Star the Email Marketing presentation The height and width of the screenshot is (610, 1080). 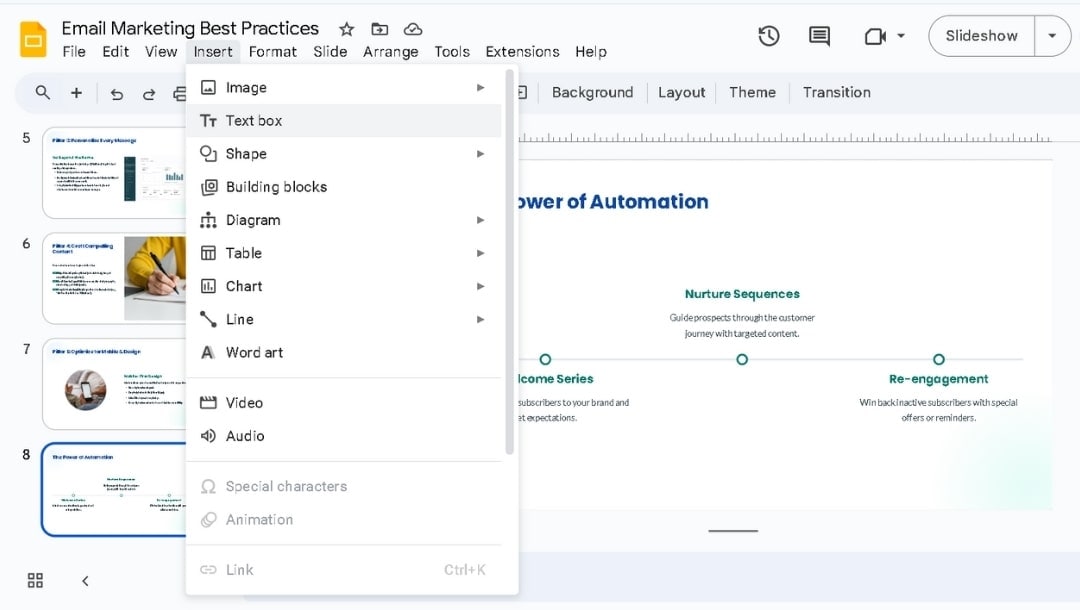[346, 29]
